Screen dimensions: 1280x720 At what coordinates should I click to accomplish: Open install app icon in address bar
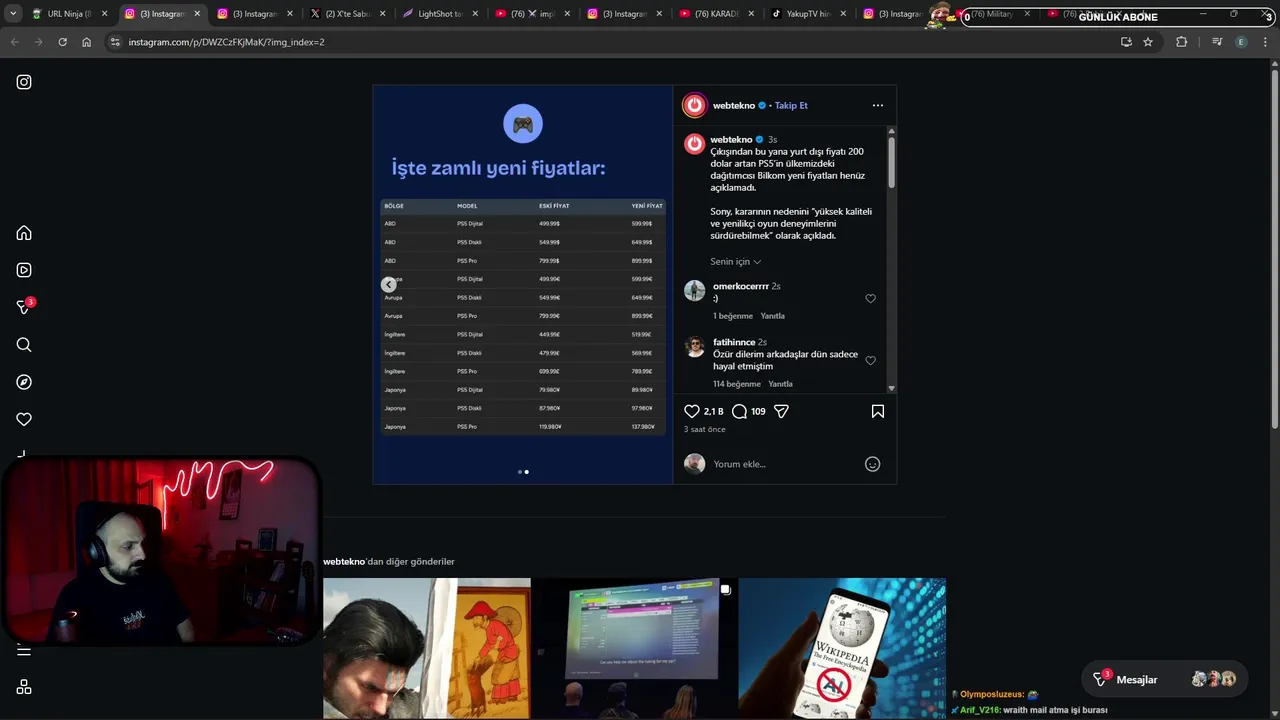tap(1126, 42)
